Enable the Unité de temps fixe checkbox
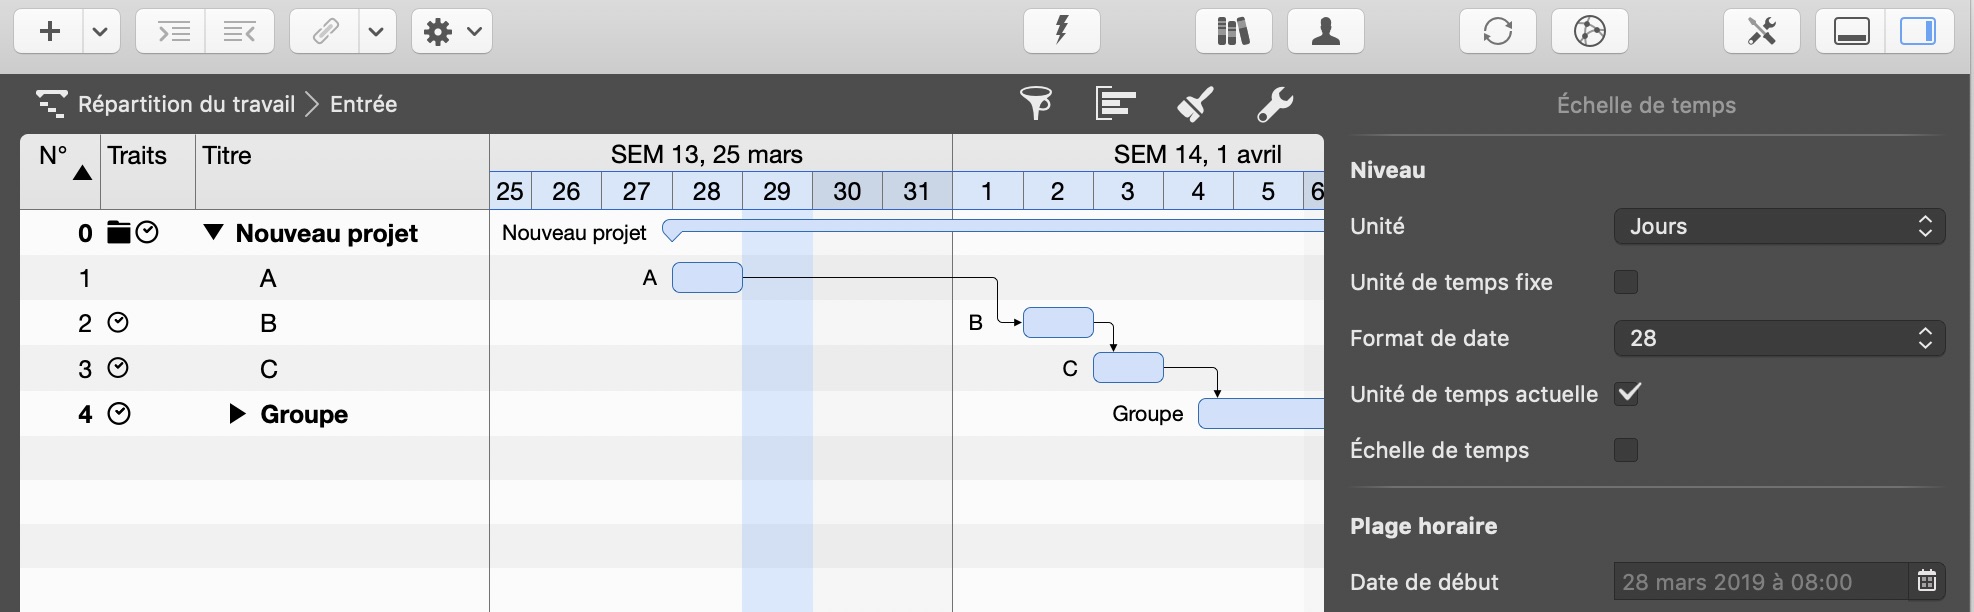The image size is (1974, 612). [x=1626, y=282]
